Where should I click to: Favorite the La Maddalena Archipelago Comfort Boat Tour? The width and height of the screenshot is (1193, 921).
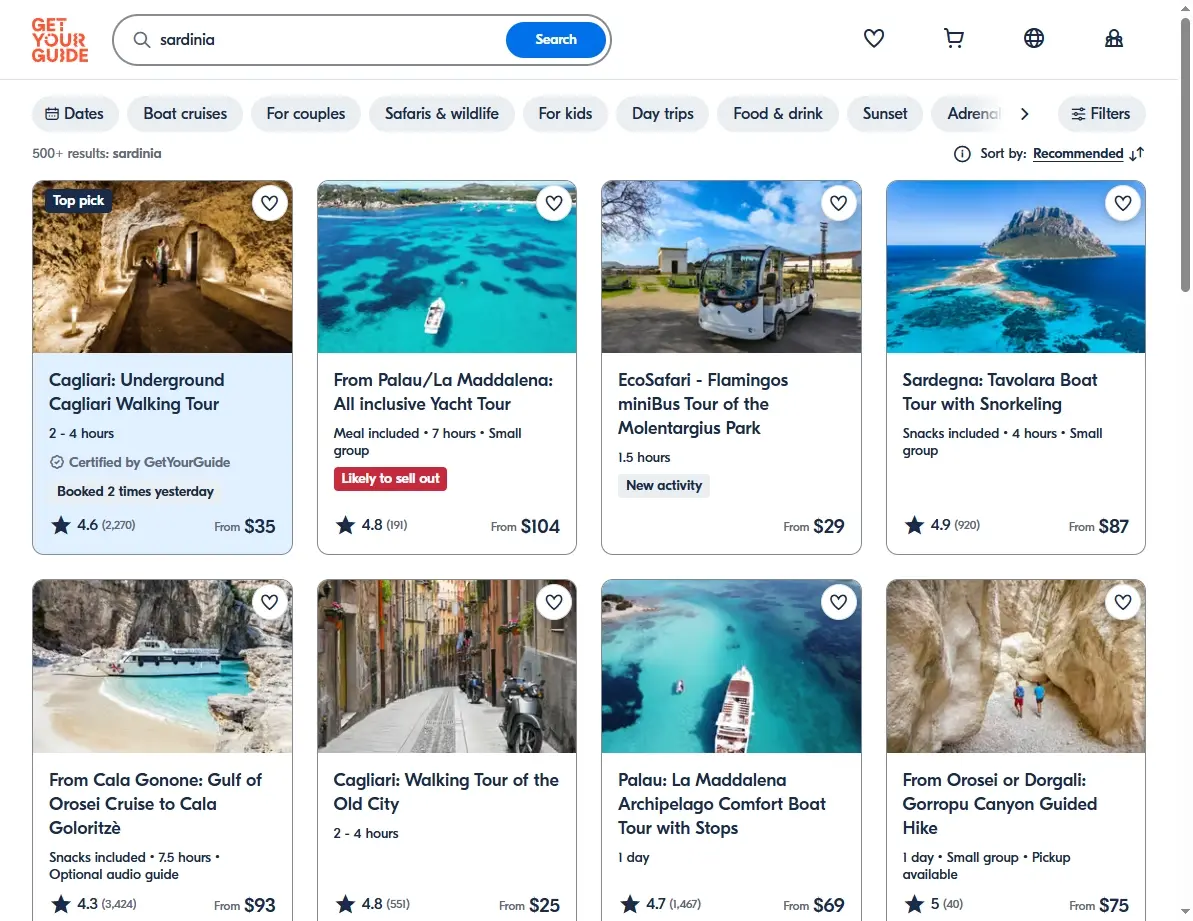[838, 602]
